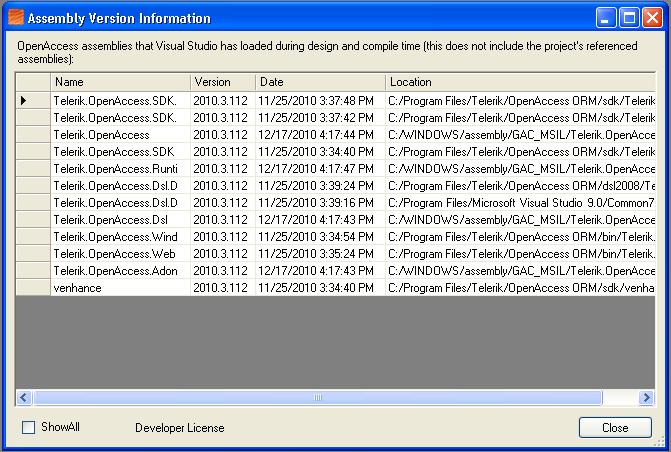Click the row header of Telerik.OpenAccess.Web row
This screenshot has width=671, height=452.
(33, 254)
